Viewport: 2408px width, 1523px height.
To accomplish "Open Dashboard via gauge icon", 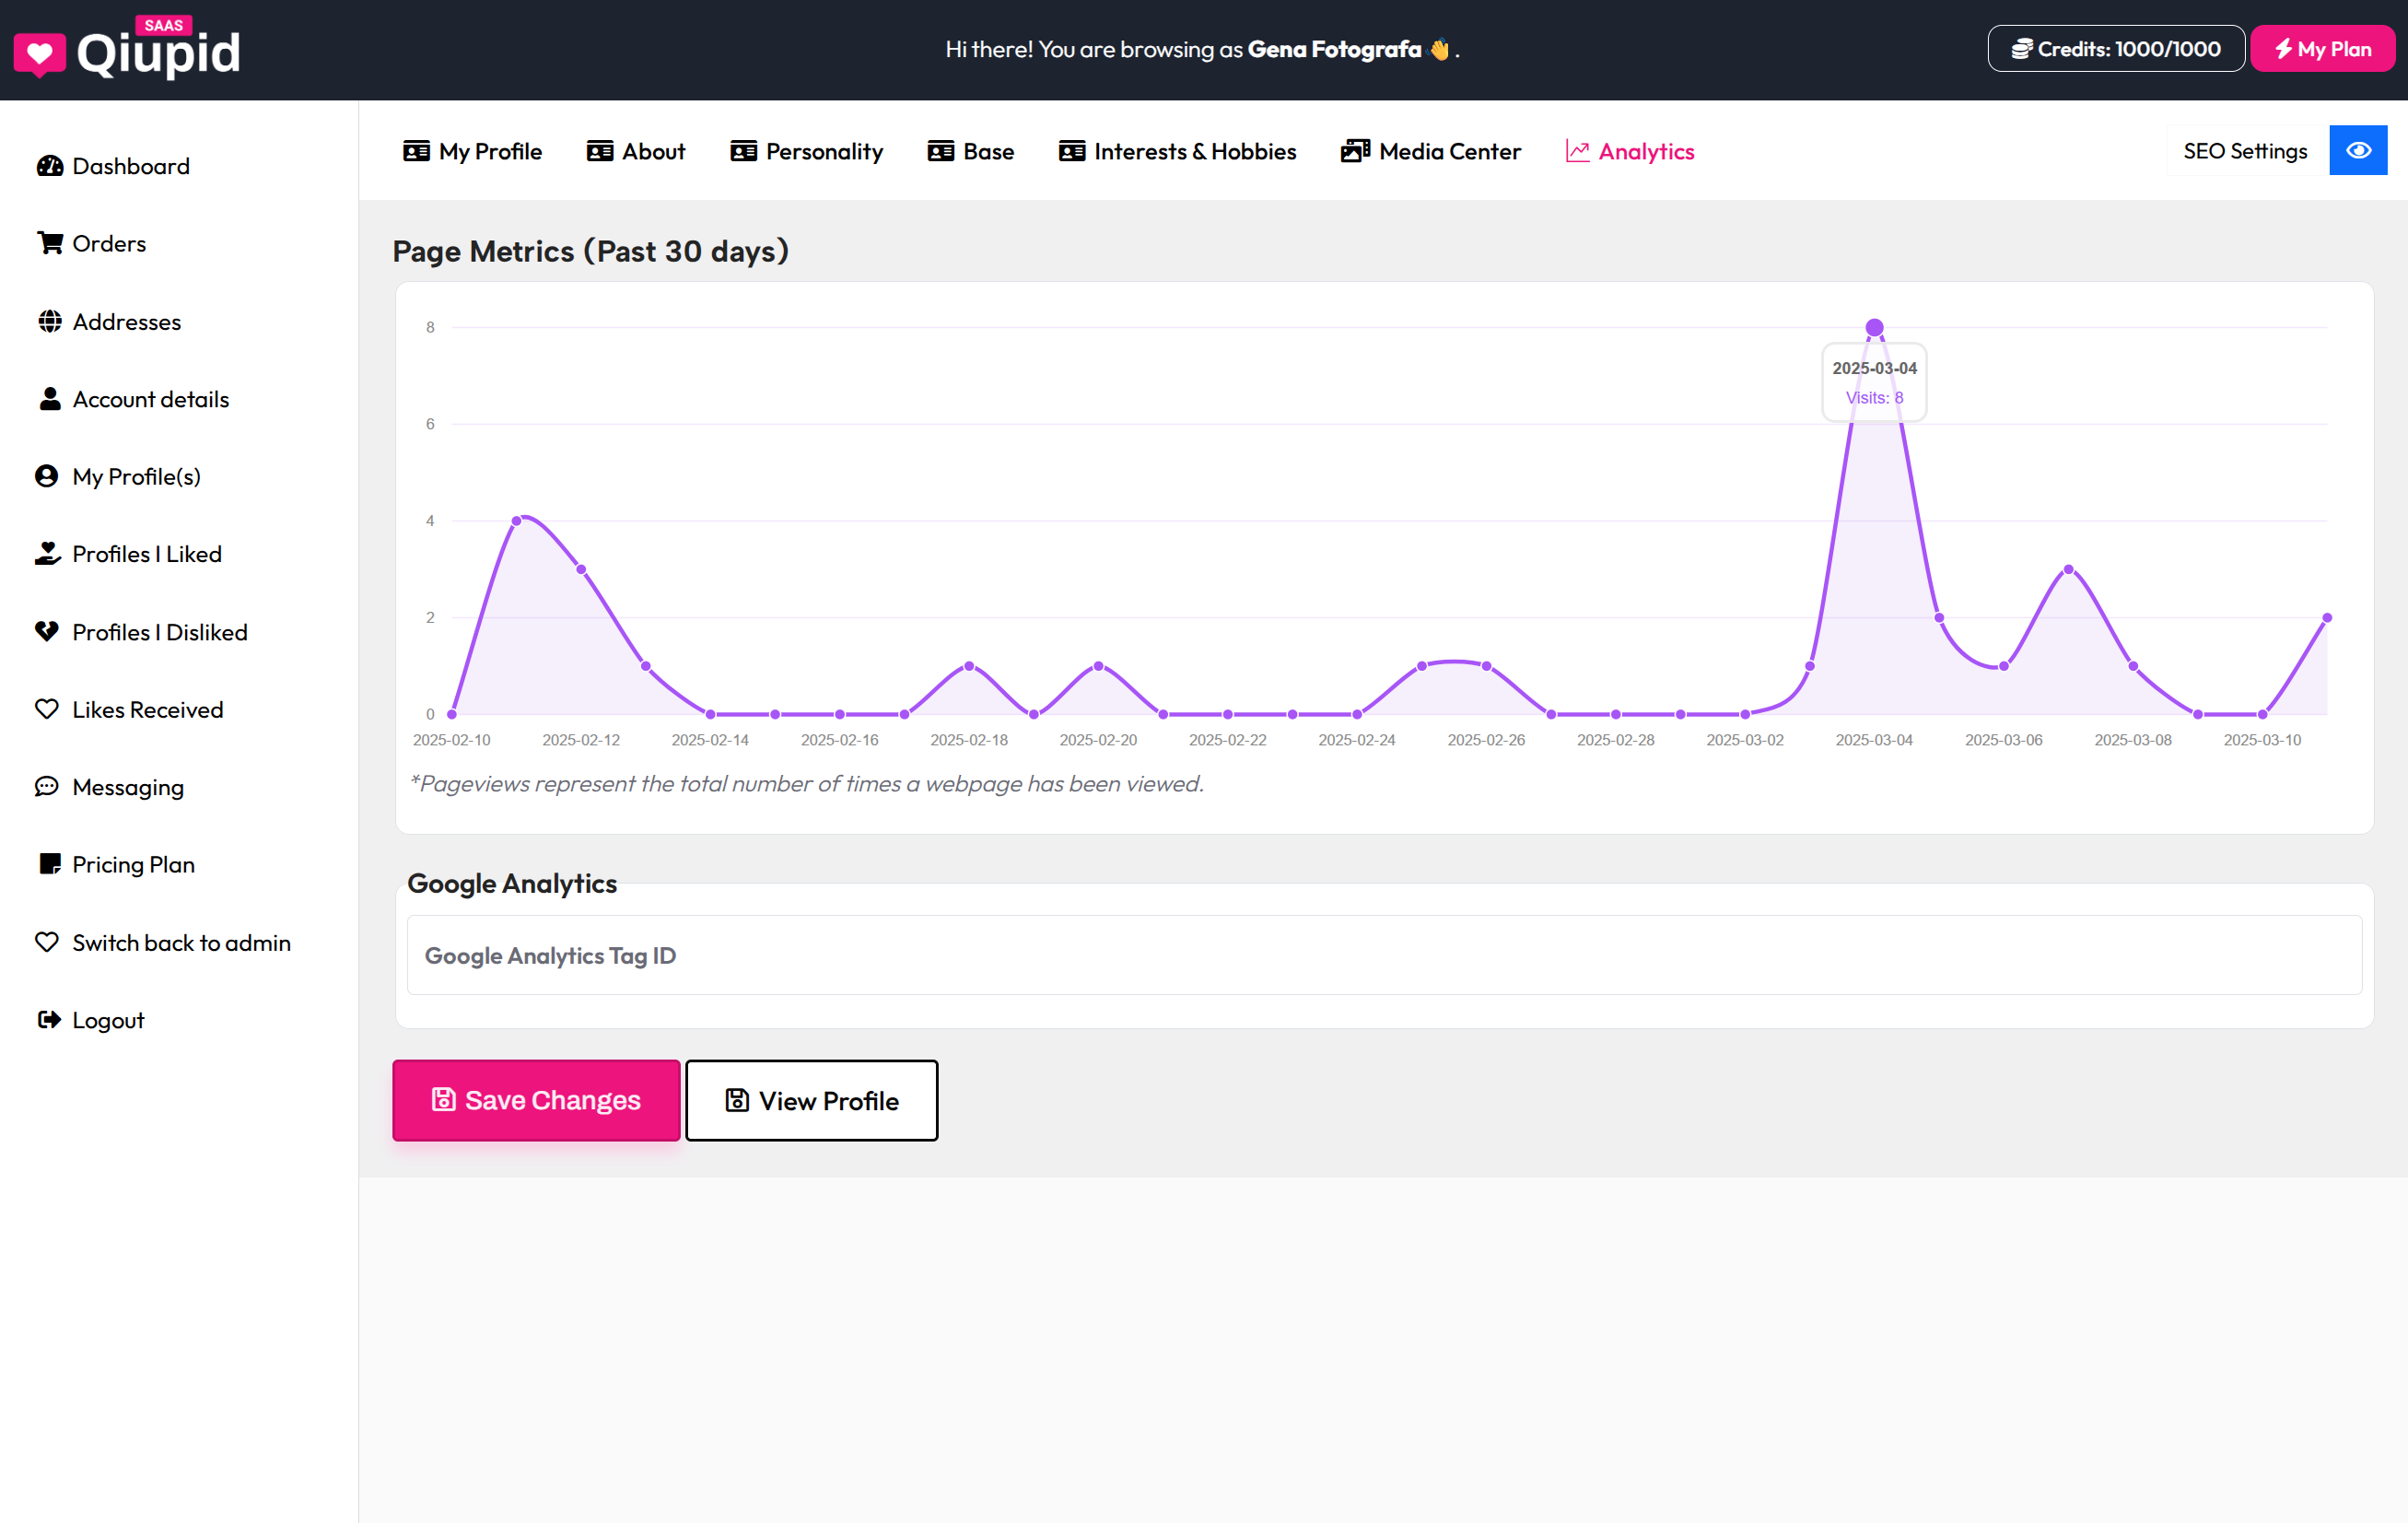I will [49, 166].
